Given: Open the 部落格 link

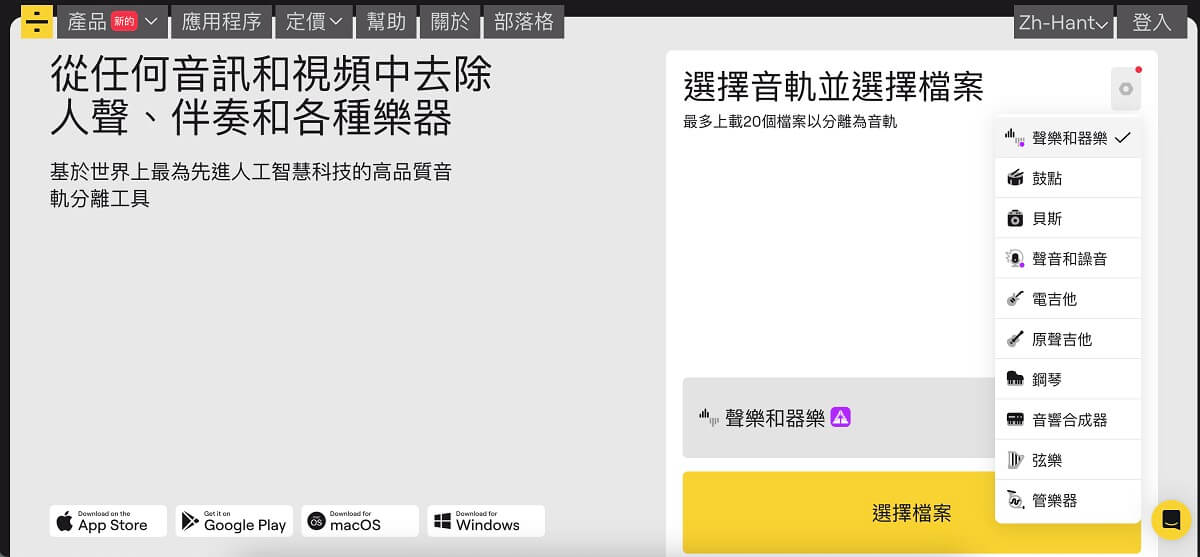Looking at the screenshot, I should point(524,21).
